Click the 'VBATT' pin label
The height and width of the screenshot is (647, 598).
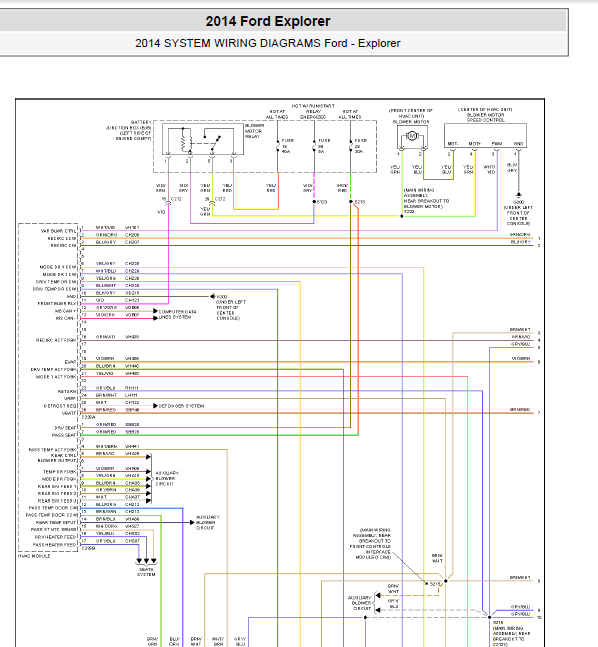pos(69,413)
